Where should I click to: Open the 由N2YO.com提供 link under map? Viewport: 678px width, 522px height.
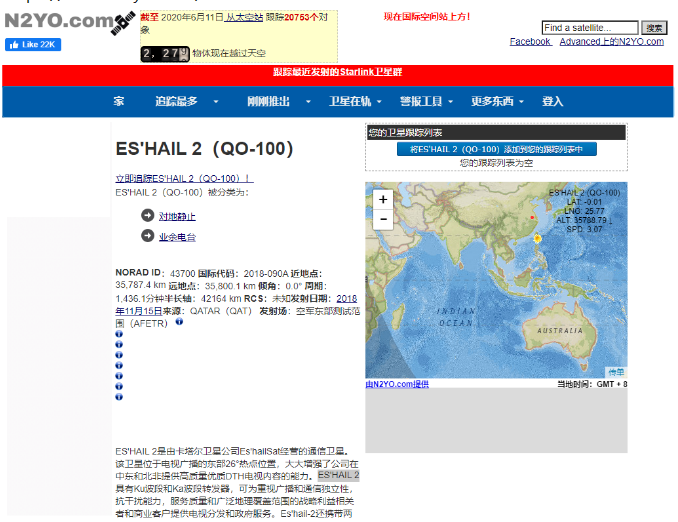point(397,384)
